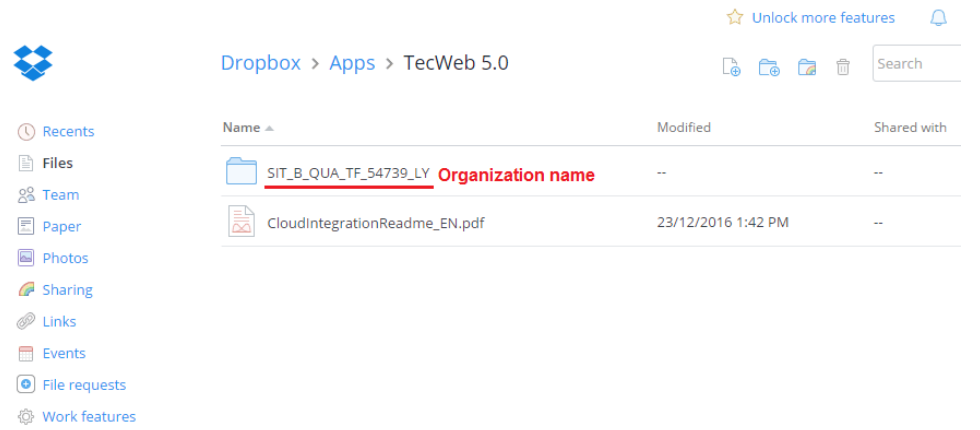Click the new folder toolbar icon
Image resolution: width=980 pixels, height=430 pixels.
(768, 67)
